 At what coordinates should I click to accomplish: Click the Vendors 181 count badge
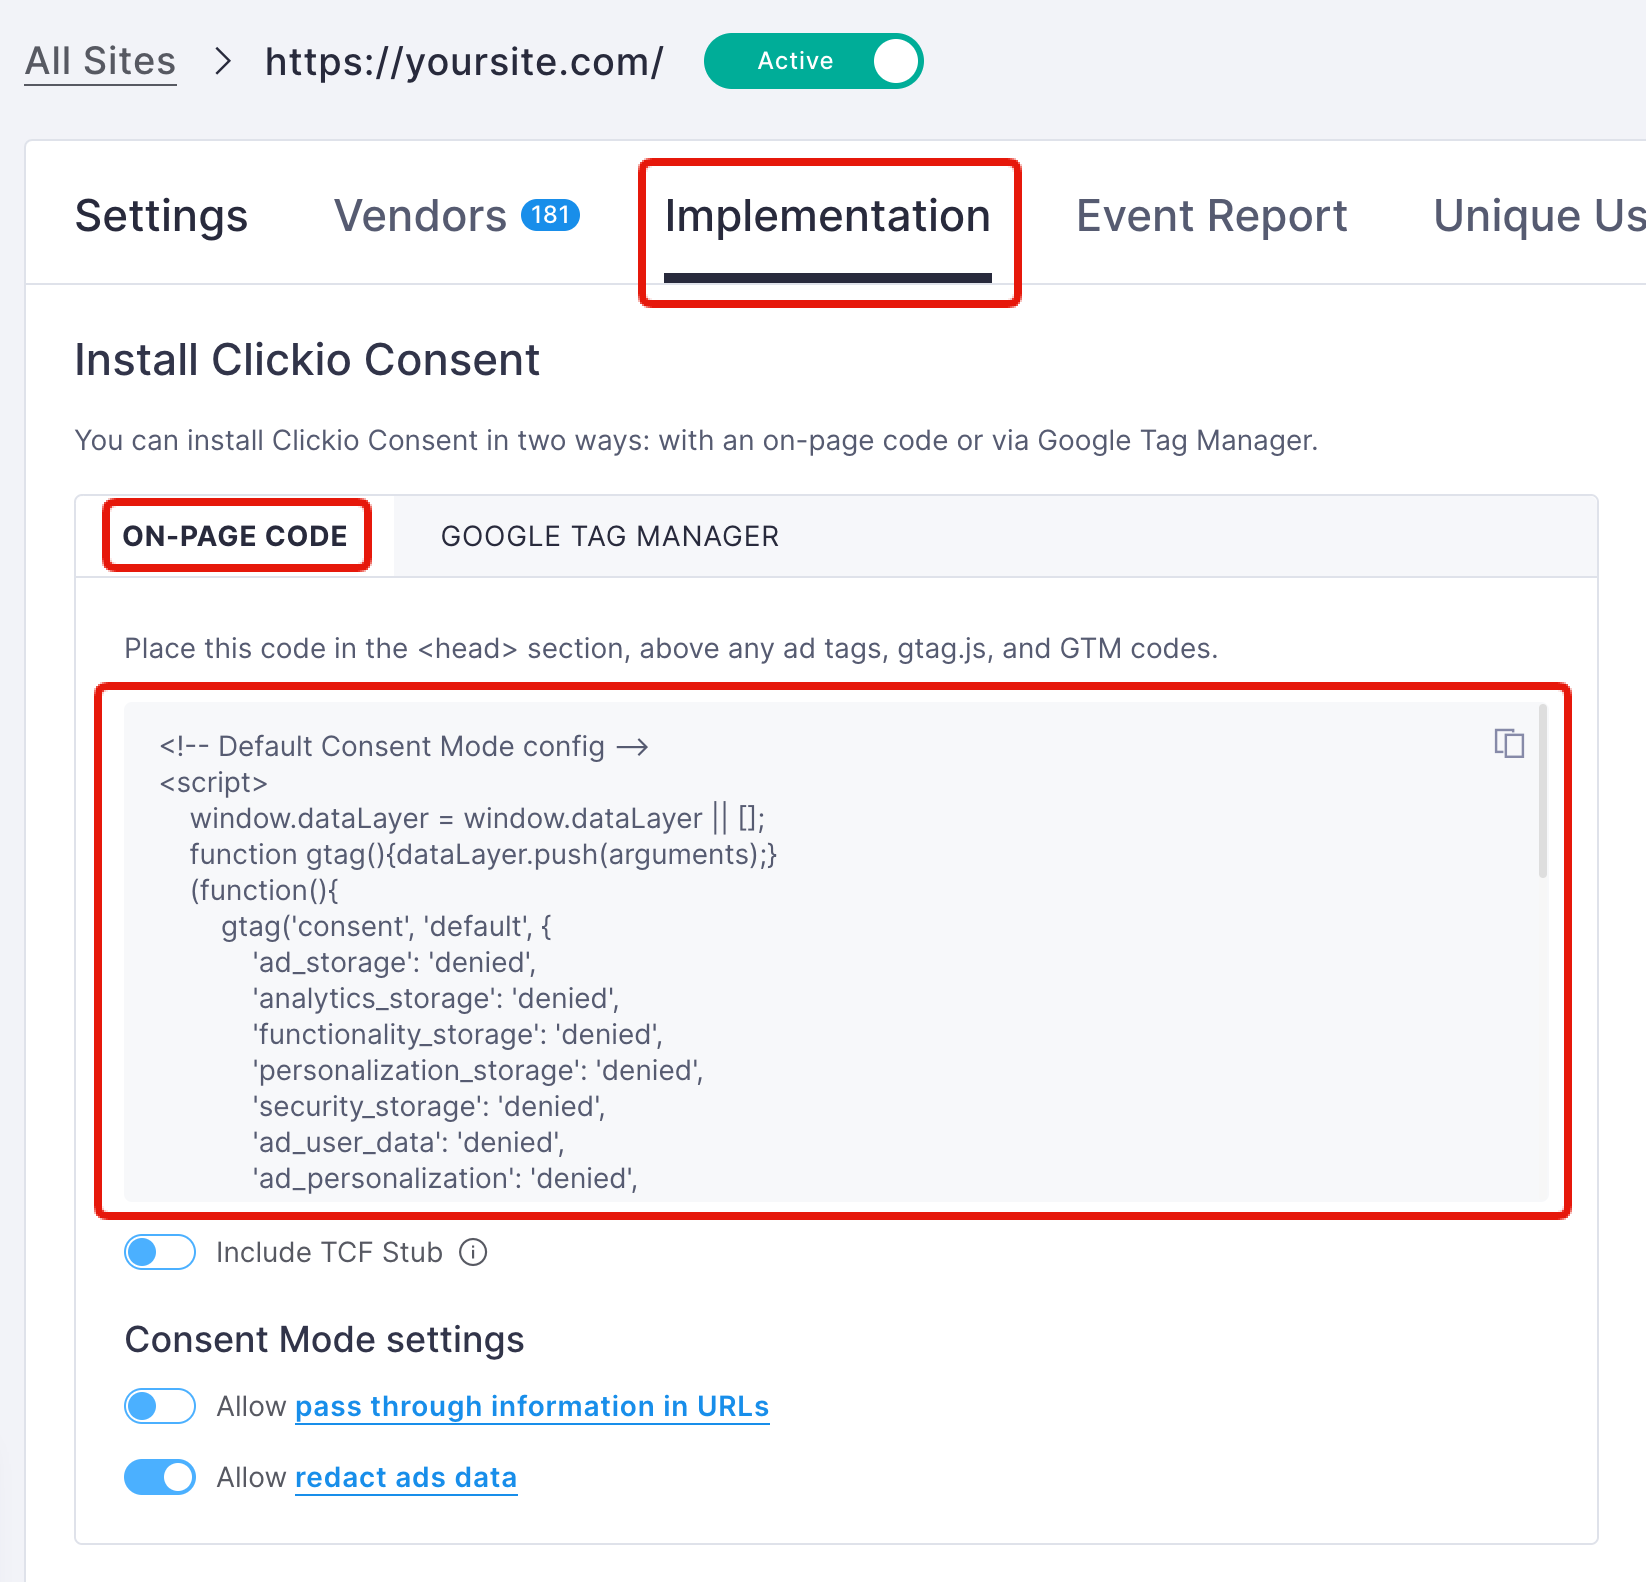[x=550, y=215]
